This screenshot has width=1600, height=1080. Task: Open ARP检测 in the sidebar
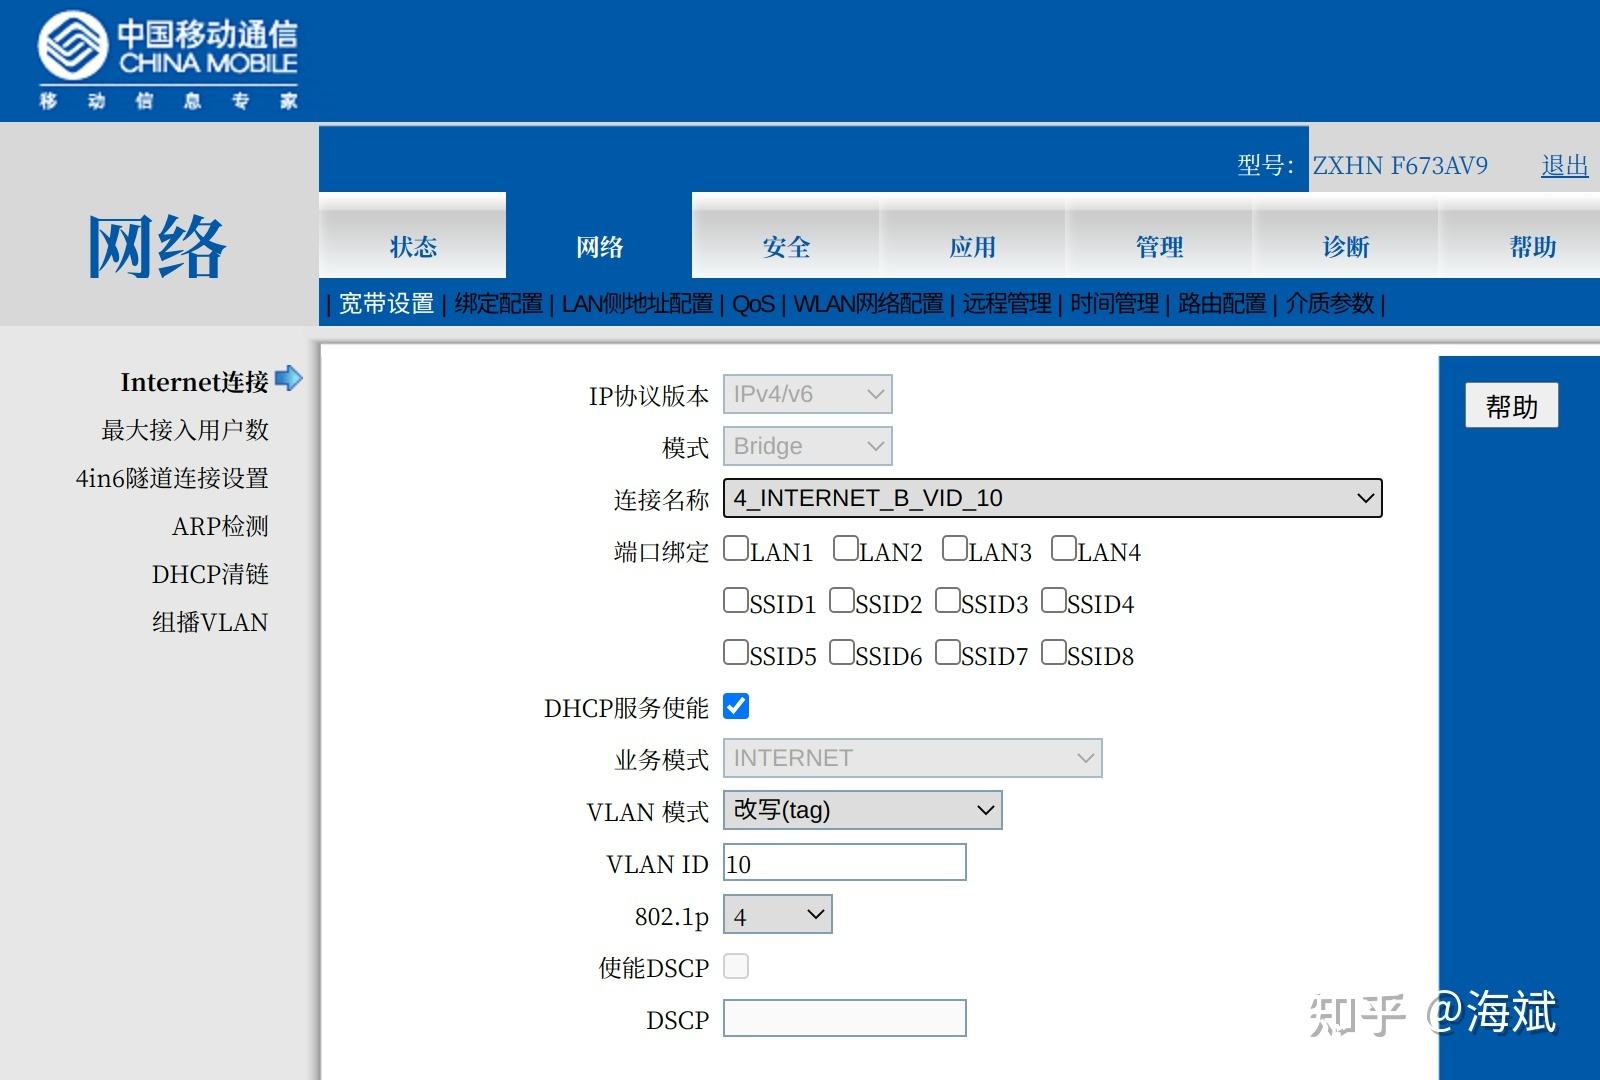pos(220,525)
